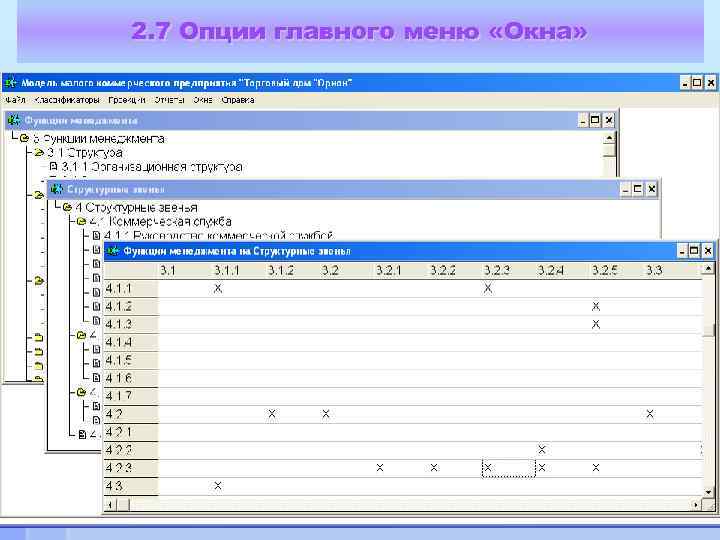The image size is (720, 540).
Task: Click the Структурные звенья window icon
Action: click(x=56, y=189)
